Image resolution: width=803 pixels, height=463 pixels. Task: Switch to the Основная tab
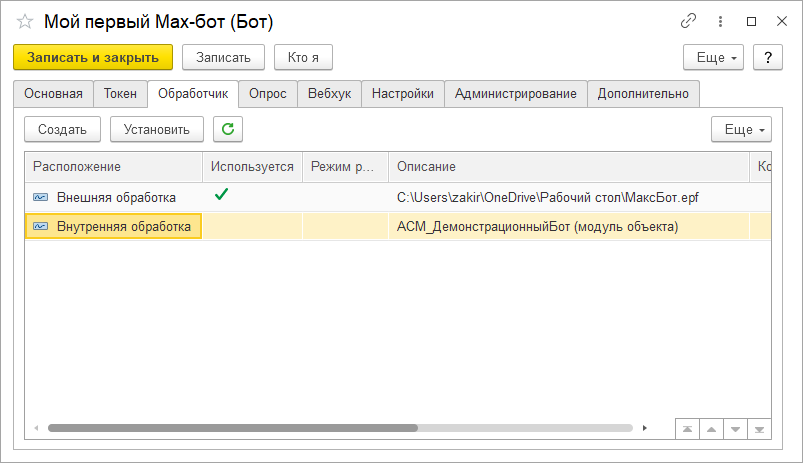pos(53,94)
